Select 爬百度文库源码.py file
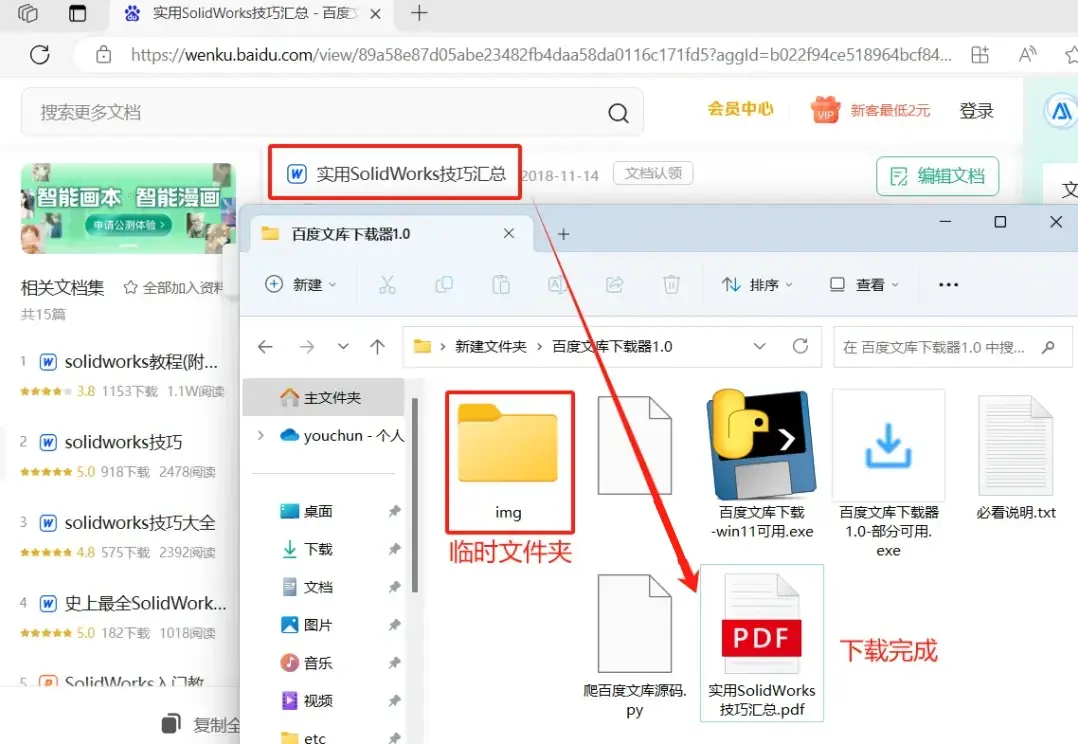1078x744 pixels. 635,646
